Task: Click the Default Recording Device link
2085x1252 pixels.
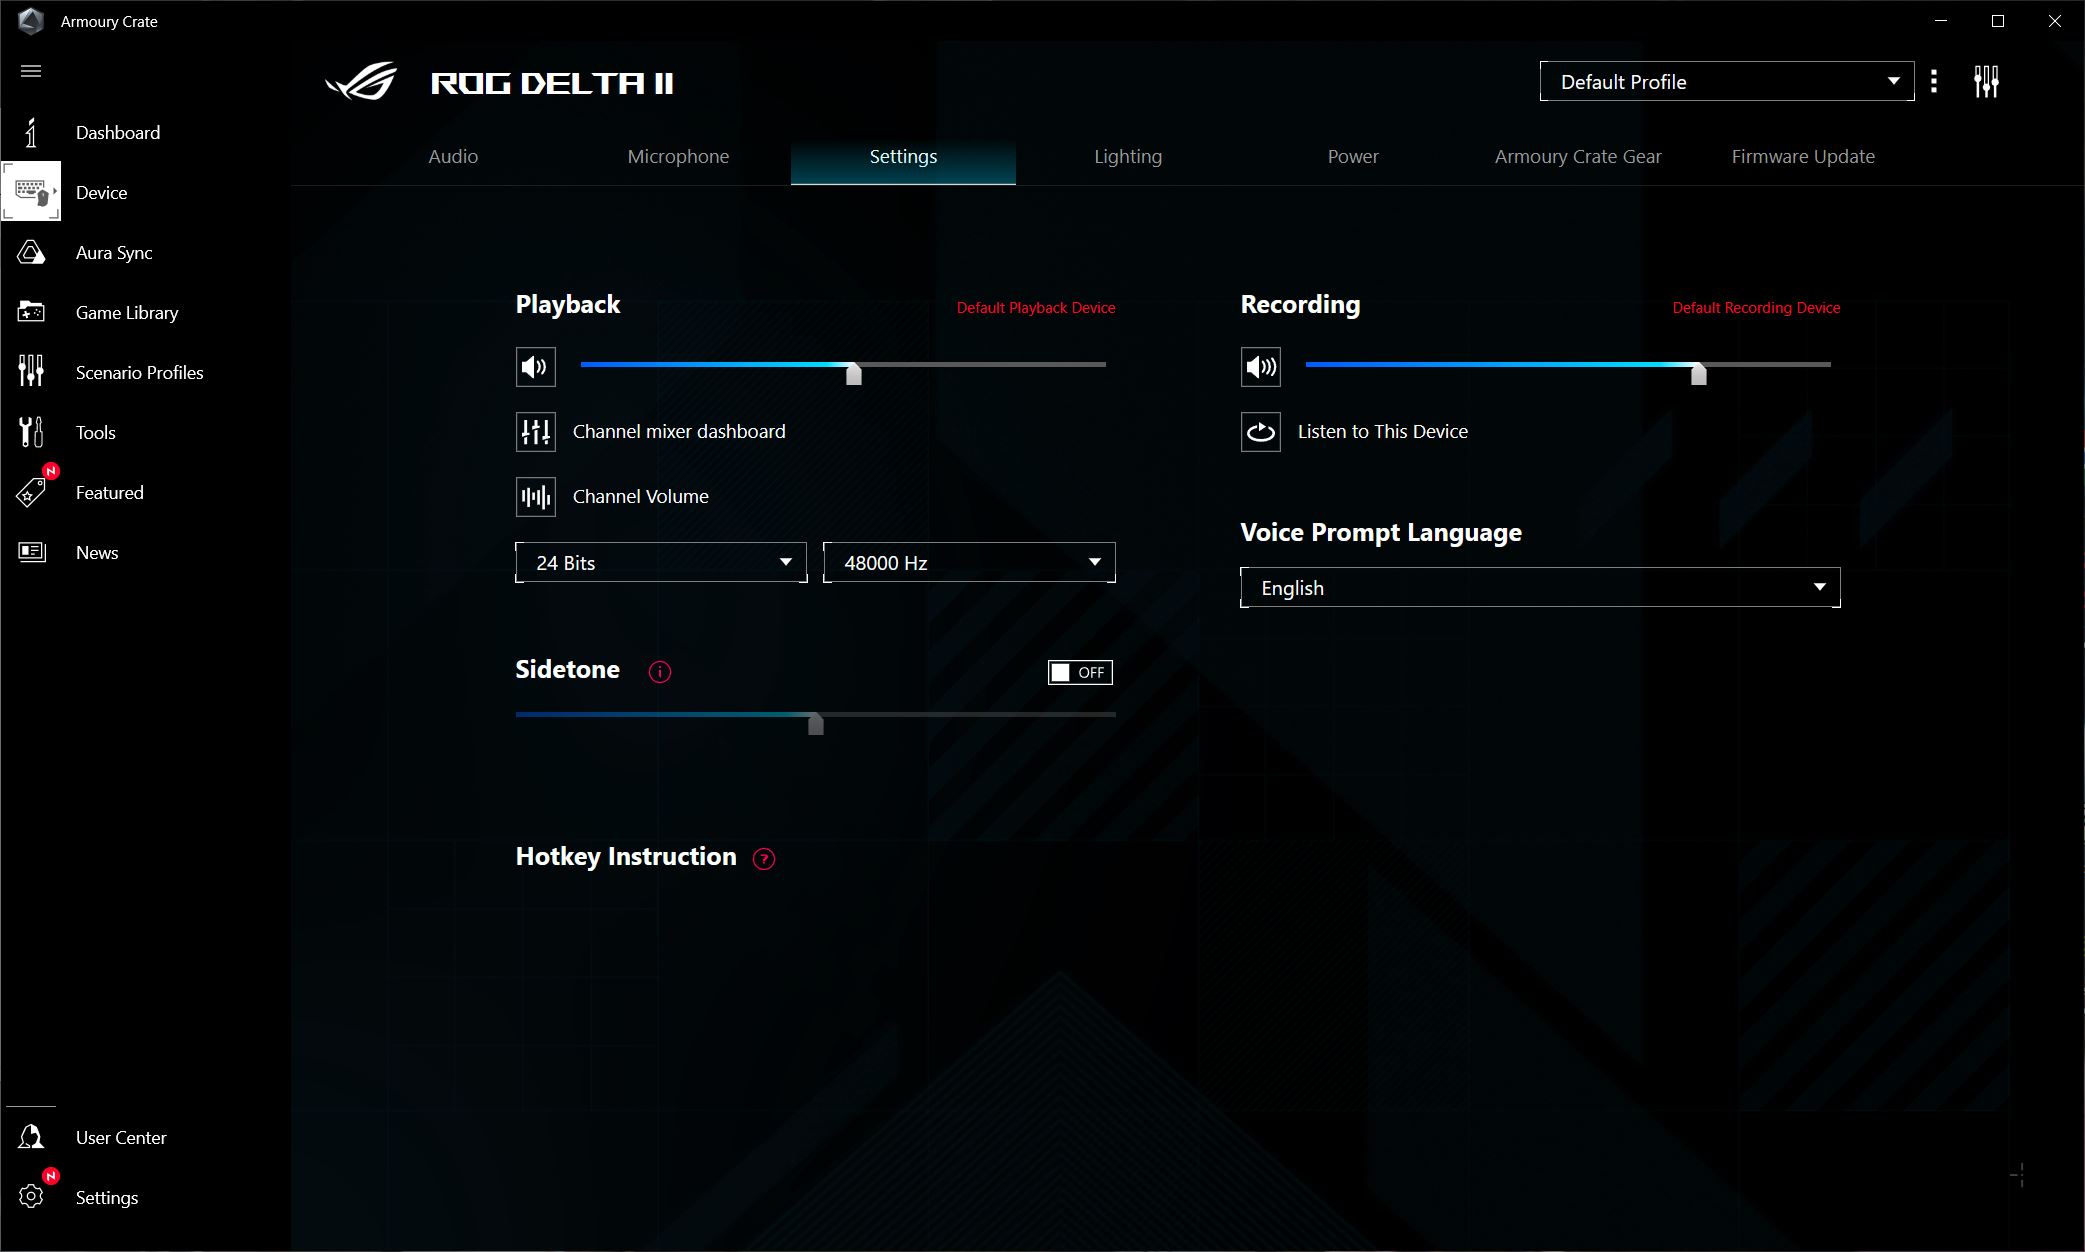Action: pyautogui.click(x=1756, y=308)
